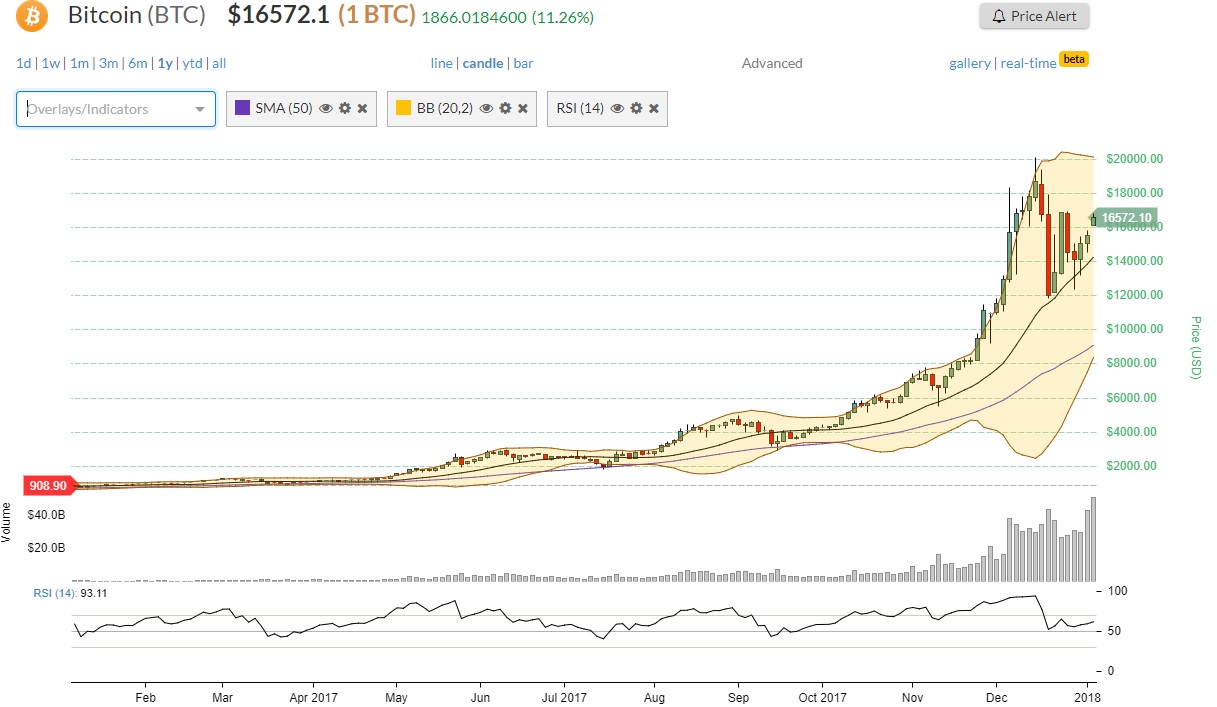Click the $16572.1 price header text

point(279,15)
